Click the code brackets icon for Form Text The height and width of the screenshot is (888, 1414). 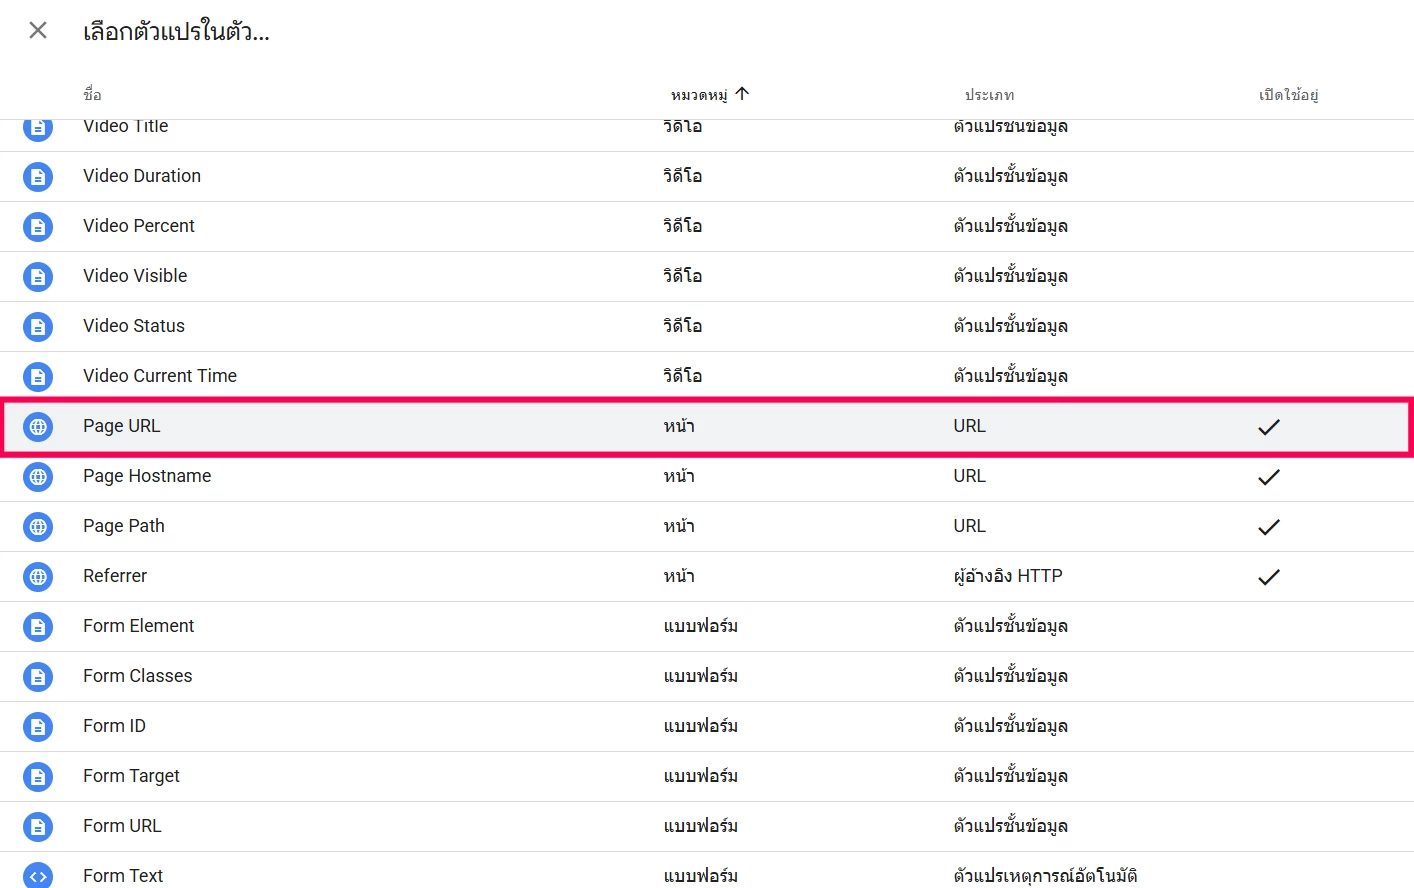38,876
